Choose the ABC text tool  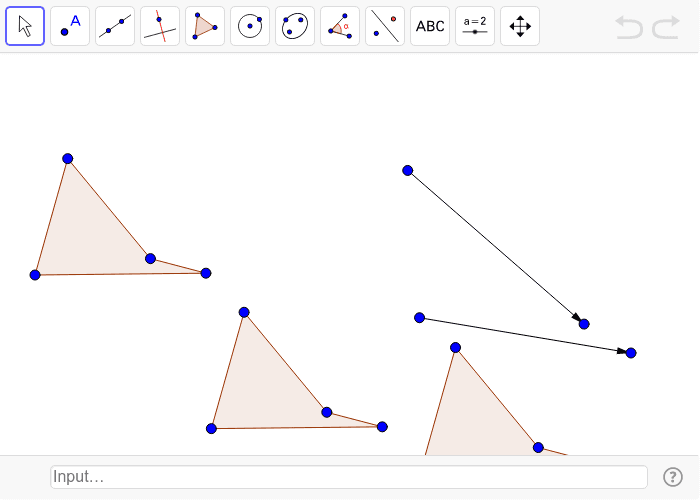(430, 26)
